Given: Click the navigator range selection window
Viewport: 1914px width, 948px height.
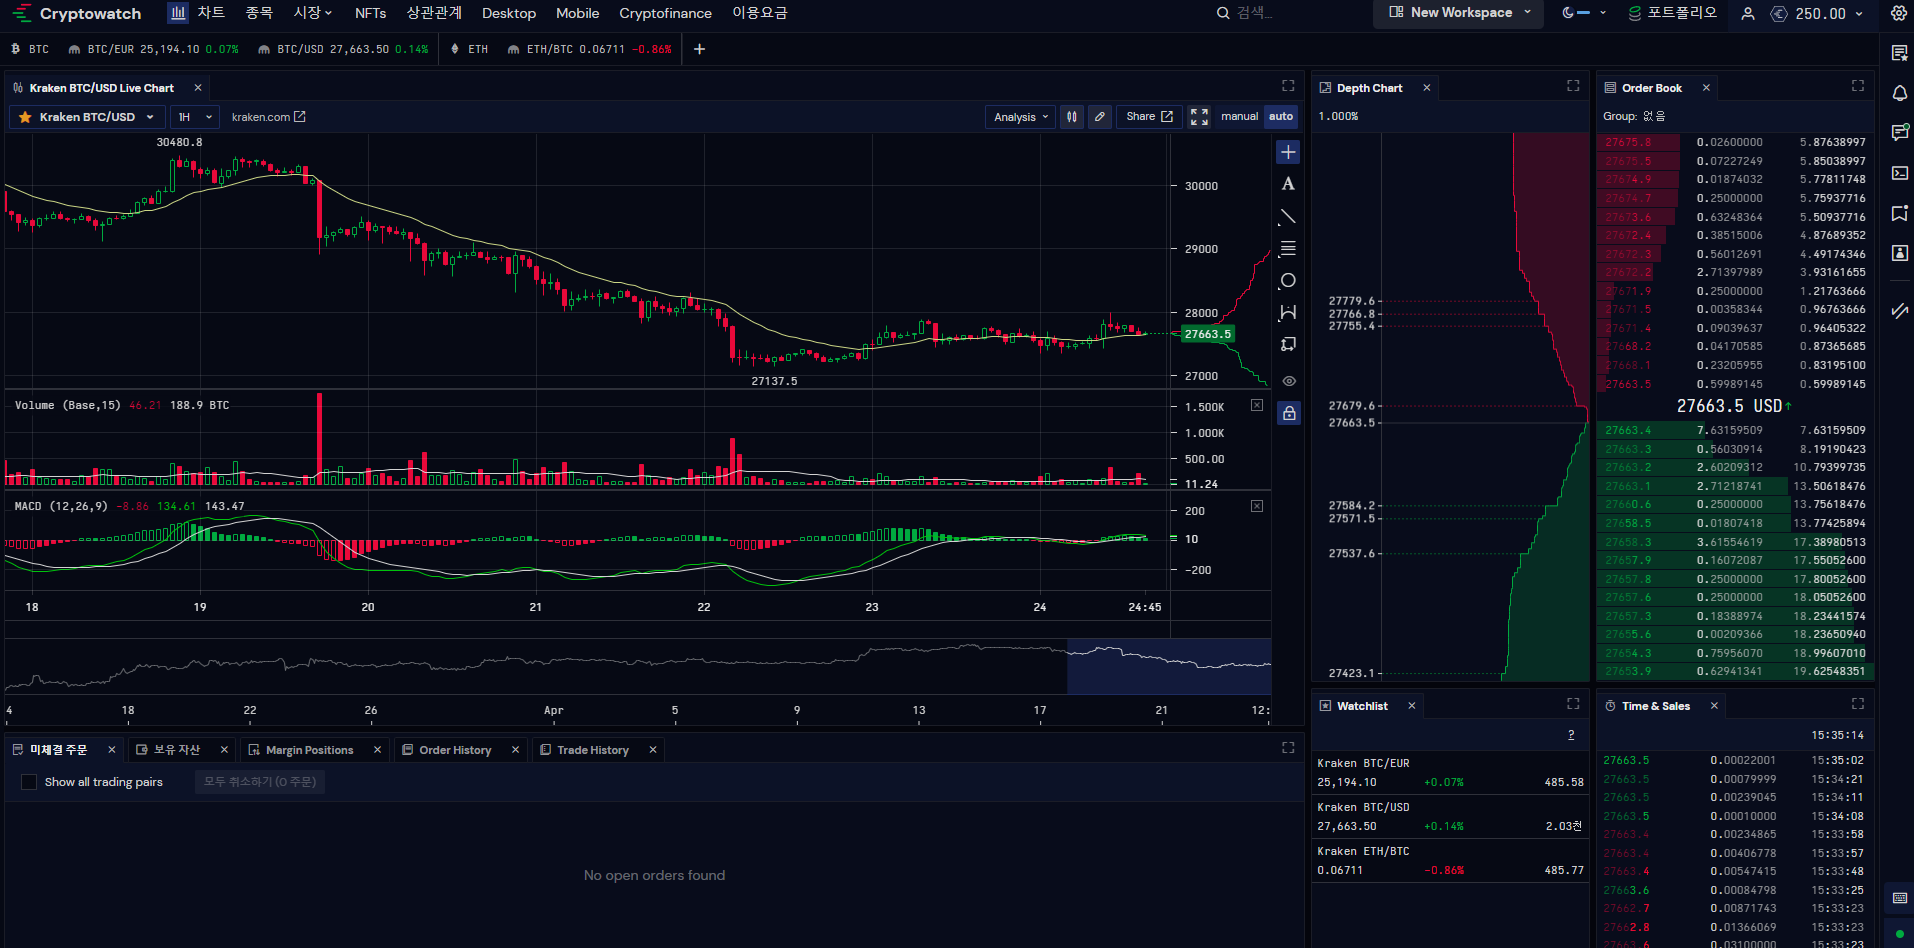Looking at the screenshot, I should 1169,666.
